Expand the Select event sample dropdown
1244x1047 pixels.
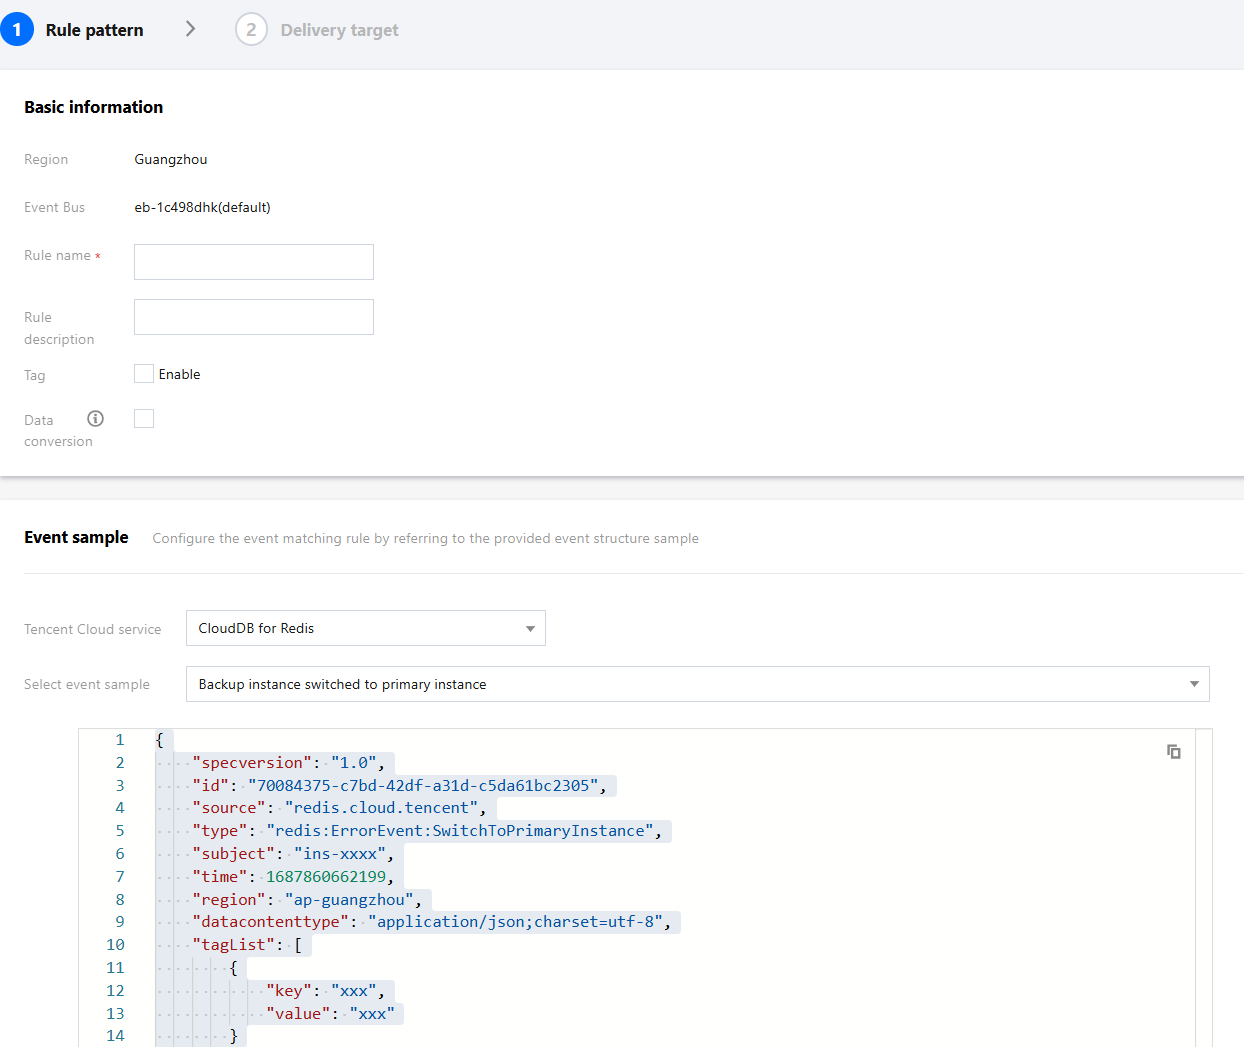click(x=697, y=684)
